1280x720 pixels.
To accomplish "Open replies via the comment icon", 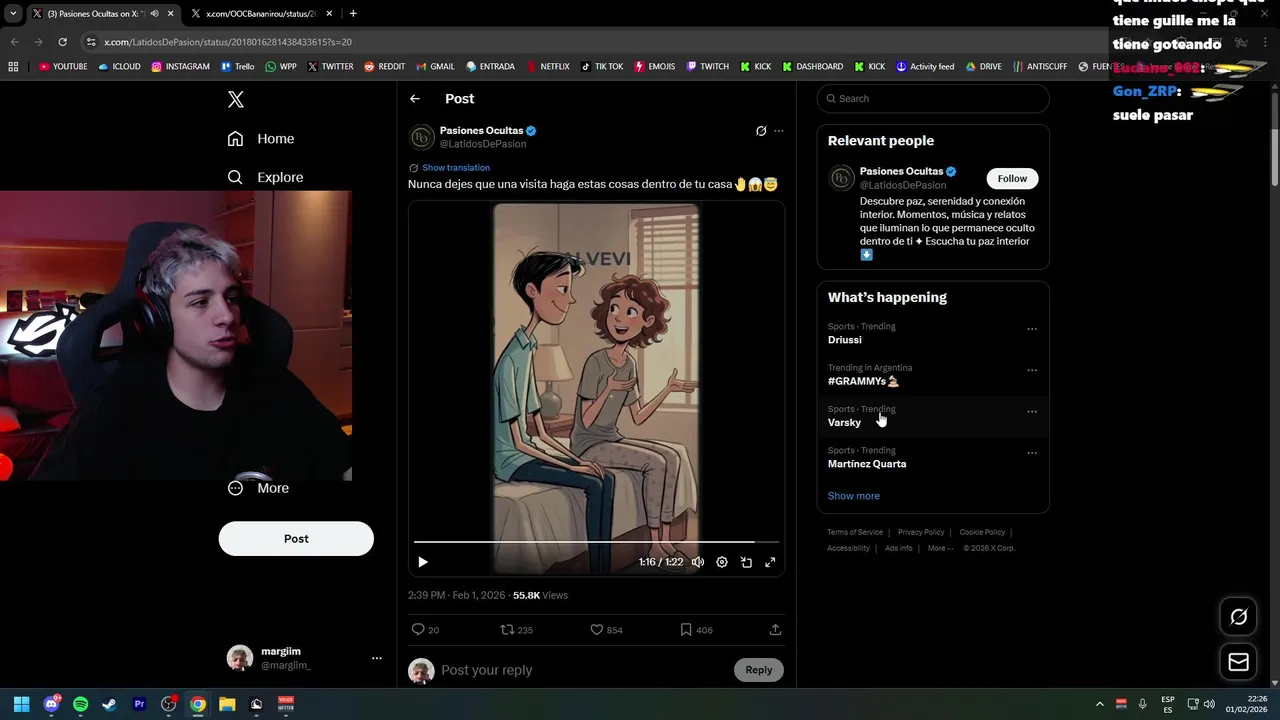I will 418,630.
